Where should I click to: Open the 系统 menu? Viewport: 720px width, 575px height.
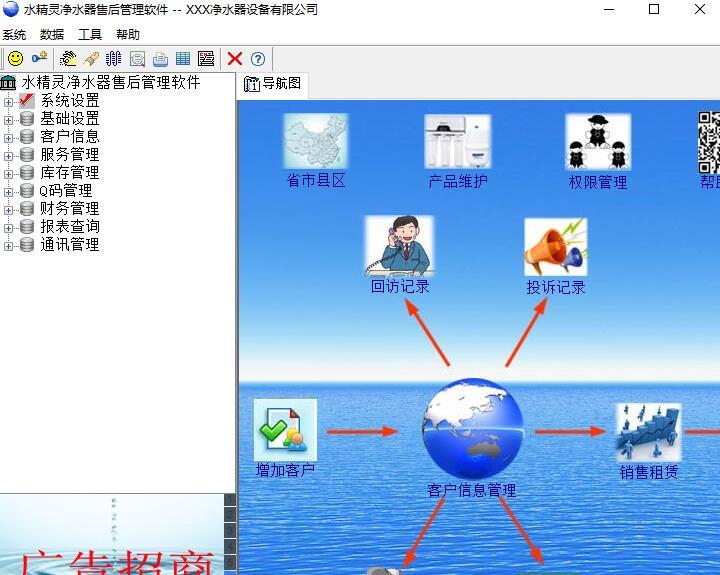14,34
